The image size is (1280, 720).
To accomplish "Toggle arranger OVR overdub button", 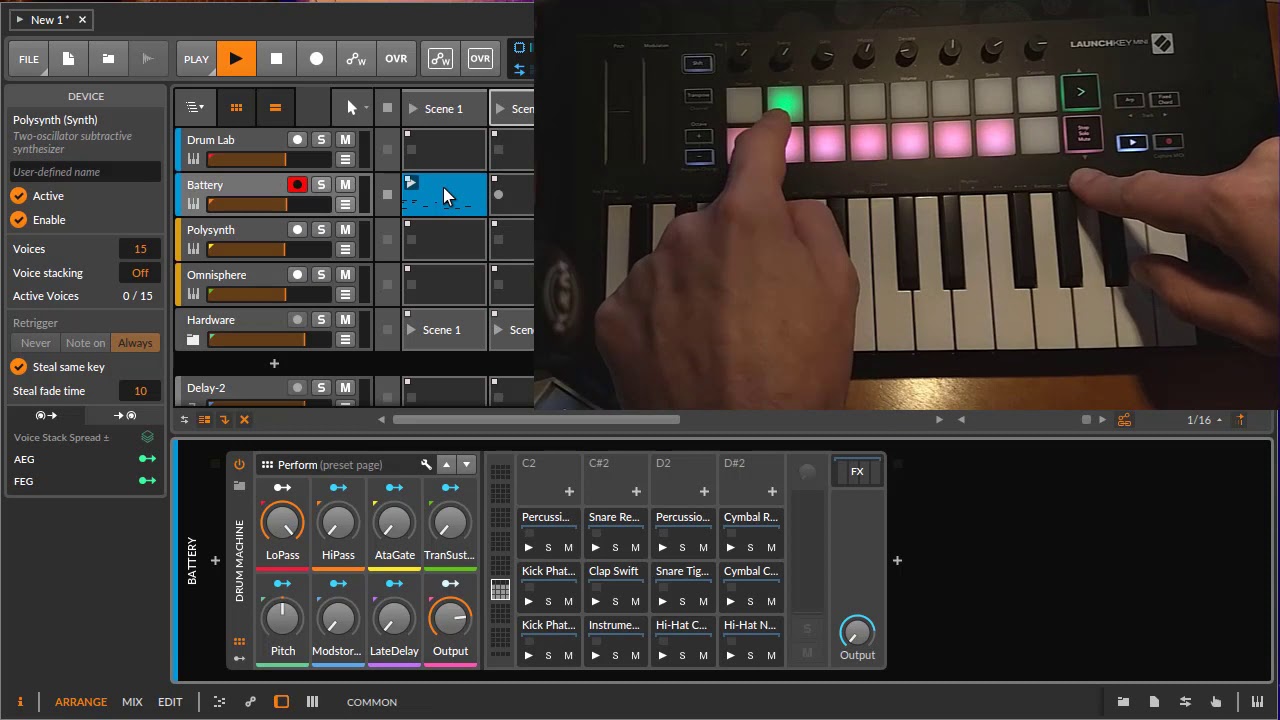I will pyautogui.click(x=396, y=59).
